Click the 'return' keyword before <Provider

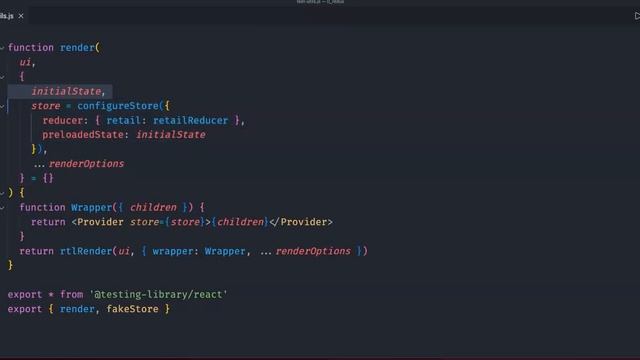pos(48,222)
